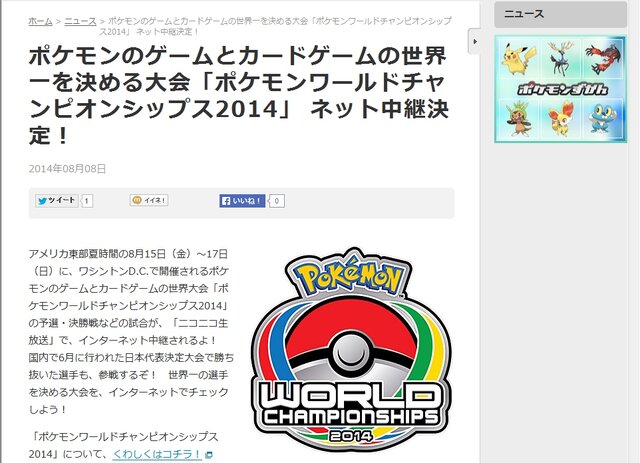Click Chespin in the Zukan banner

click(x=518, y=118)
